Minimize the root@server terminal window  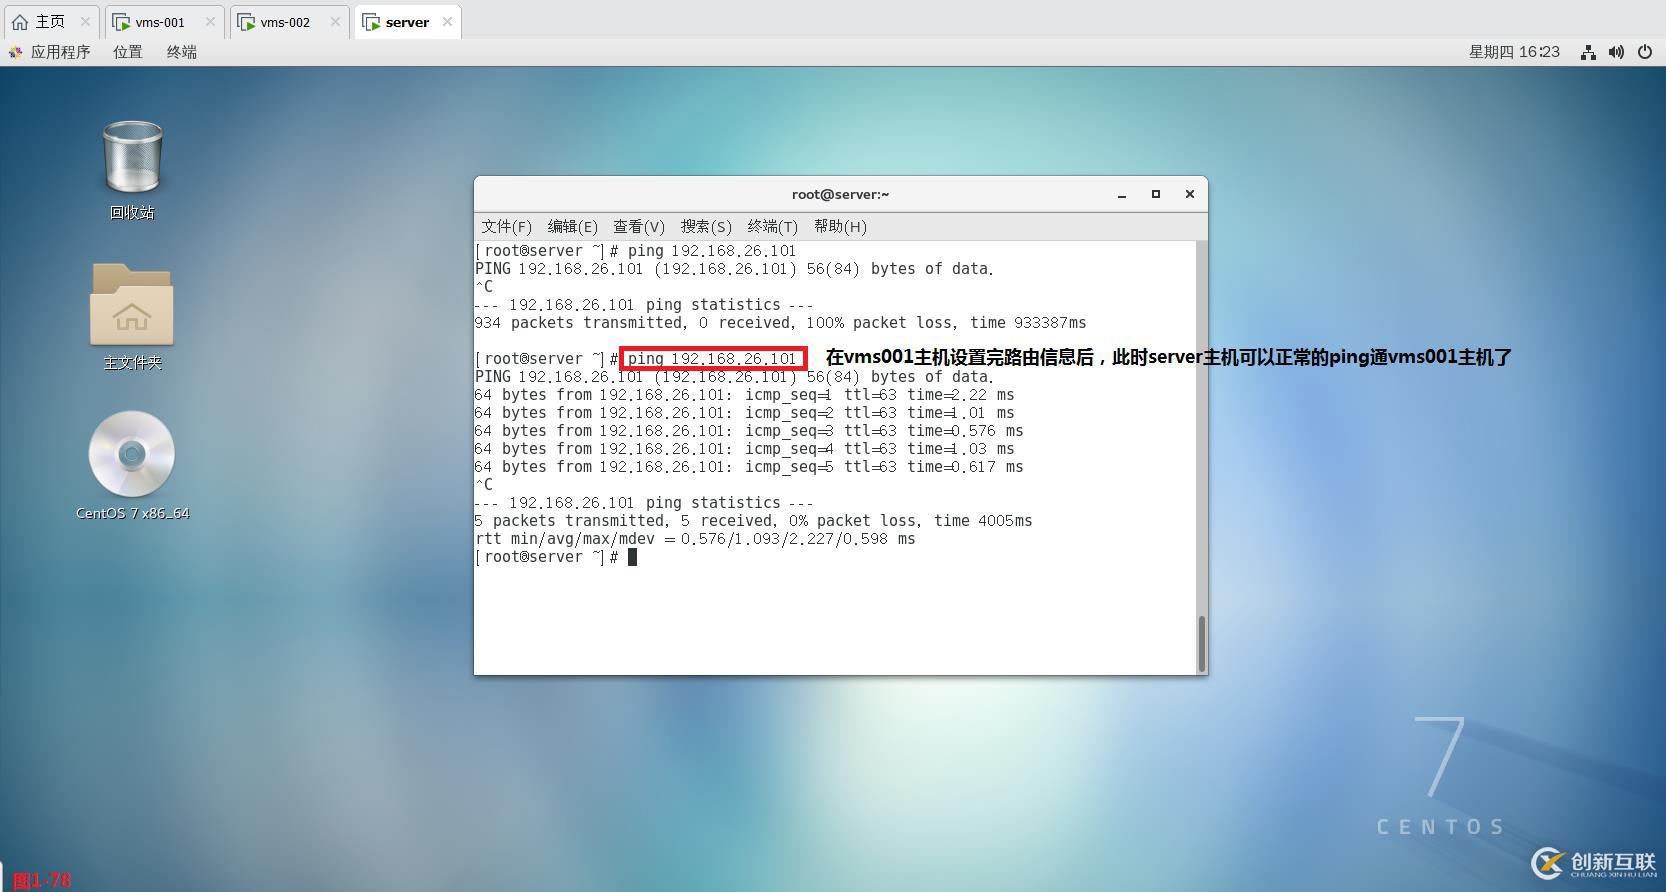(x=1122, y=195)
